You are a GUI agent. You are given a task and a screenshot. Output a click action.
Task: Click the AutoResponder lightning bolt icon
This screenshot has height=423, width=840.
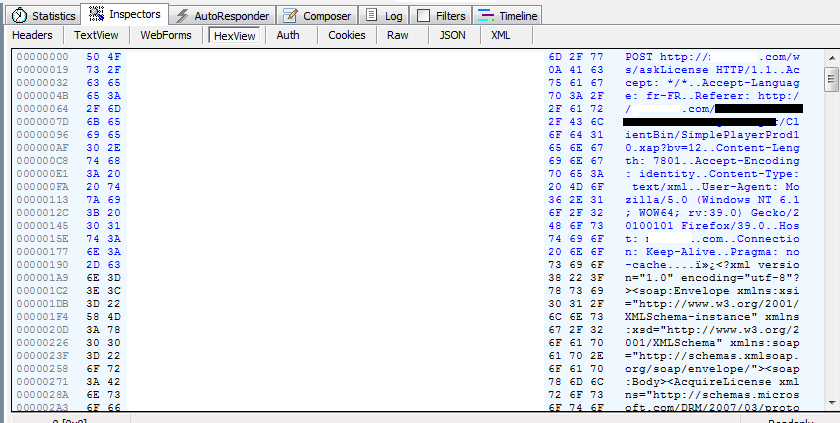[x=182, y=16]
